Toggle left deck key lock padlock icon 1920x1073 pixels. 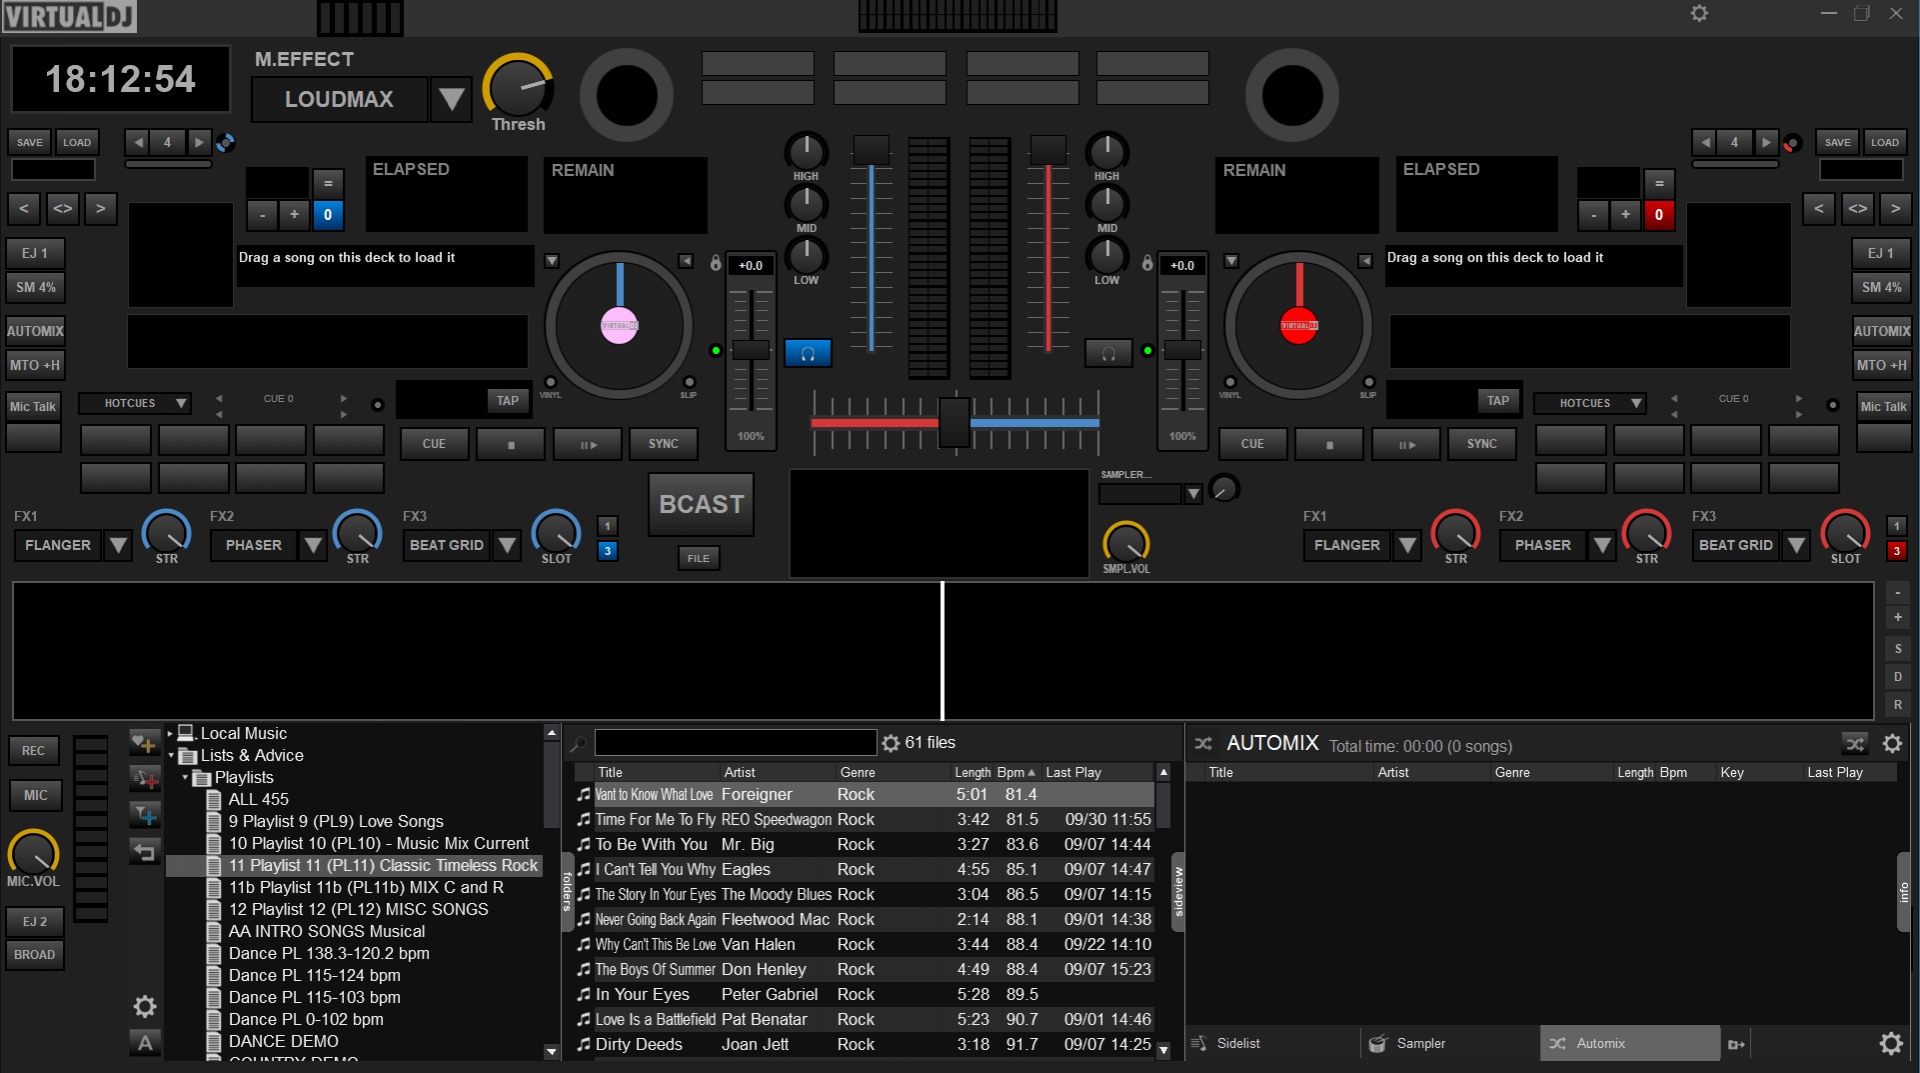pyautogui.click(x=715, y=263)
